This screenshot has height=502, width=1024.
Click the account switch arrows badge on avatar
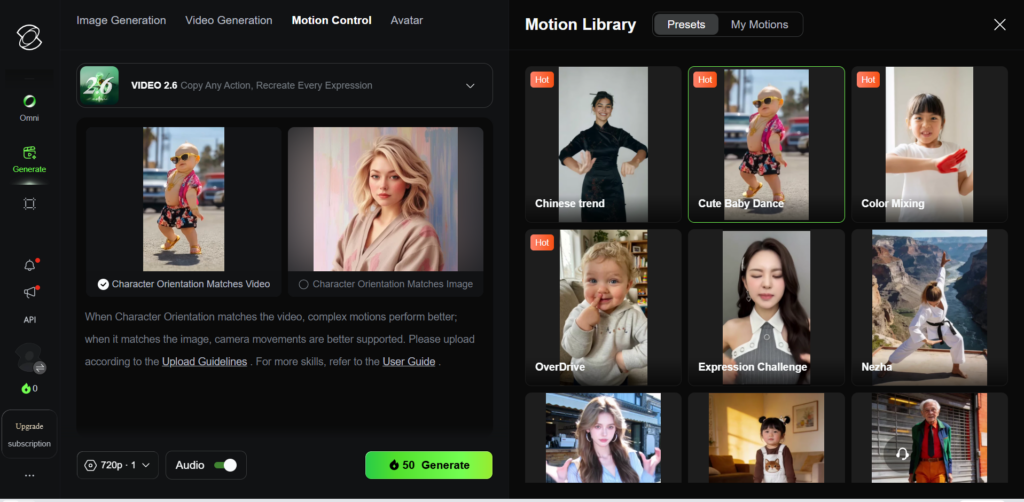(40, 368)
